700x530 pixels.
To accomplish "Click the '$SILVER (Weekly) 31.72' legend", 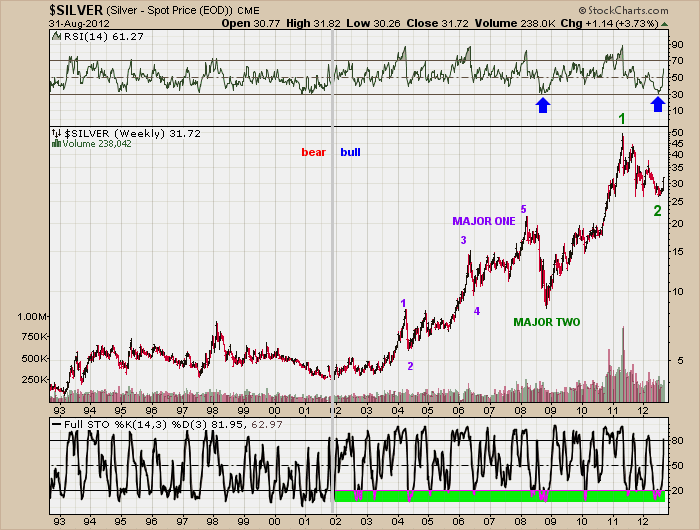I will [x=133, y=133].
